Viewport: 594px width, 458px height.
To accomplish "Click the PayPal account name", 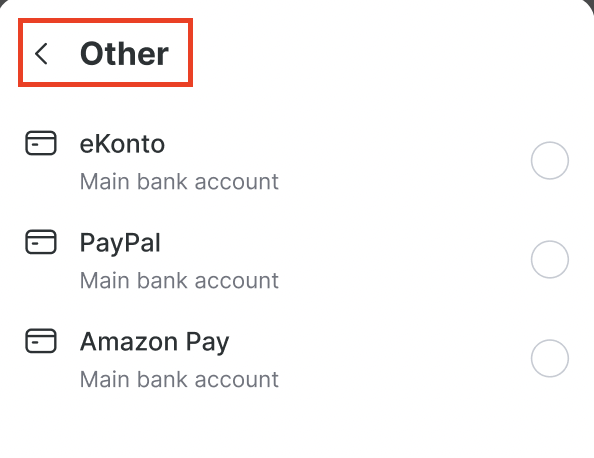I will coord(120,243).
